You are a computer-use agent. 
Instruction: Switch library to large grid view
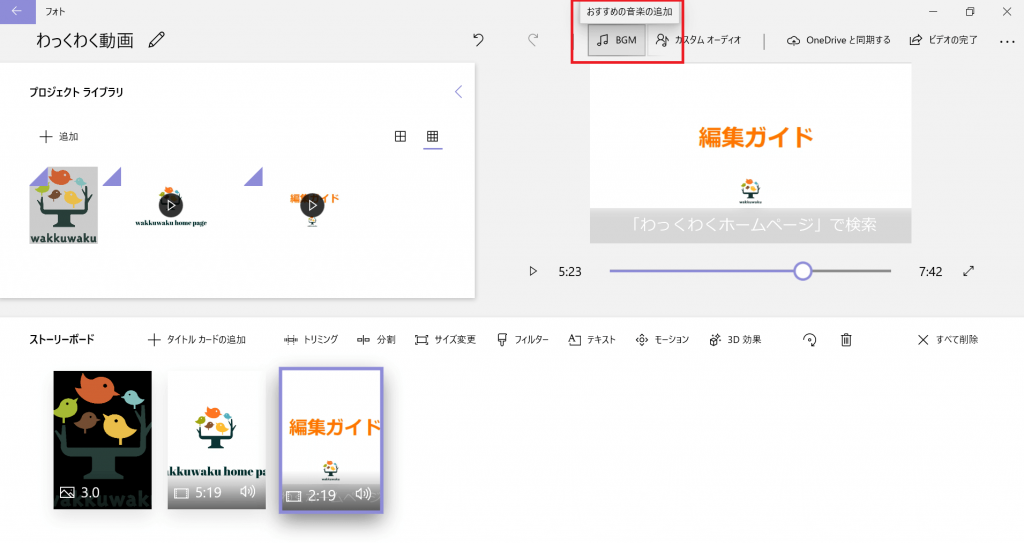pyautogui.click(x=400, y=137)
